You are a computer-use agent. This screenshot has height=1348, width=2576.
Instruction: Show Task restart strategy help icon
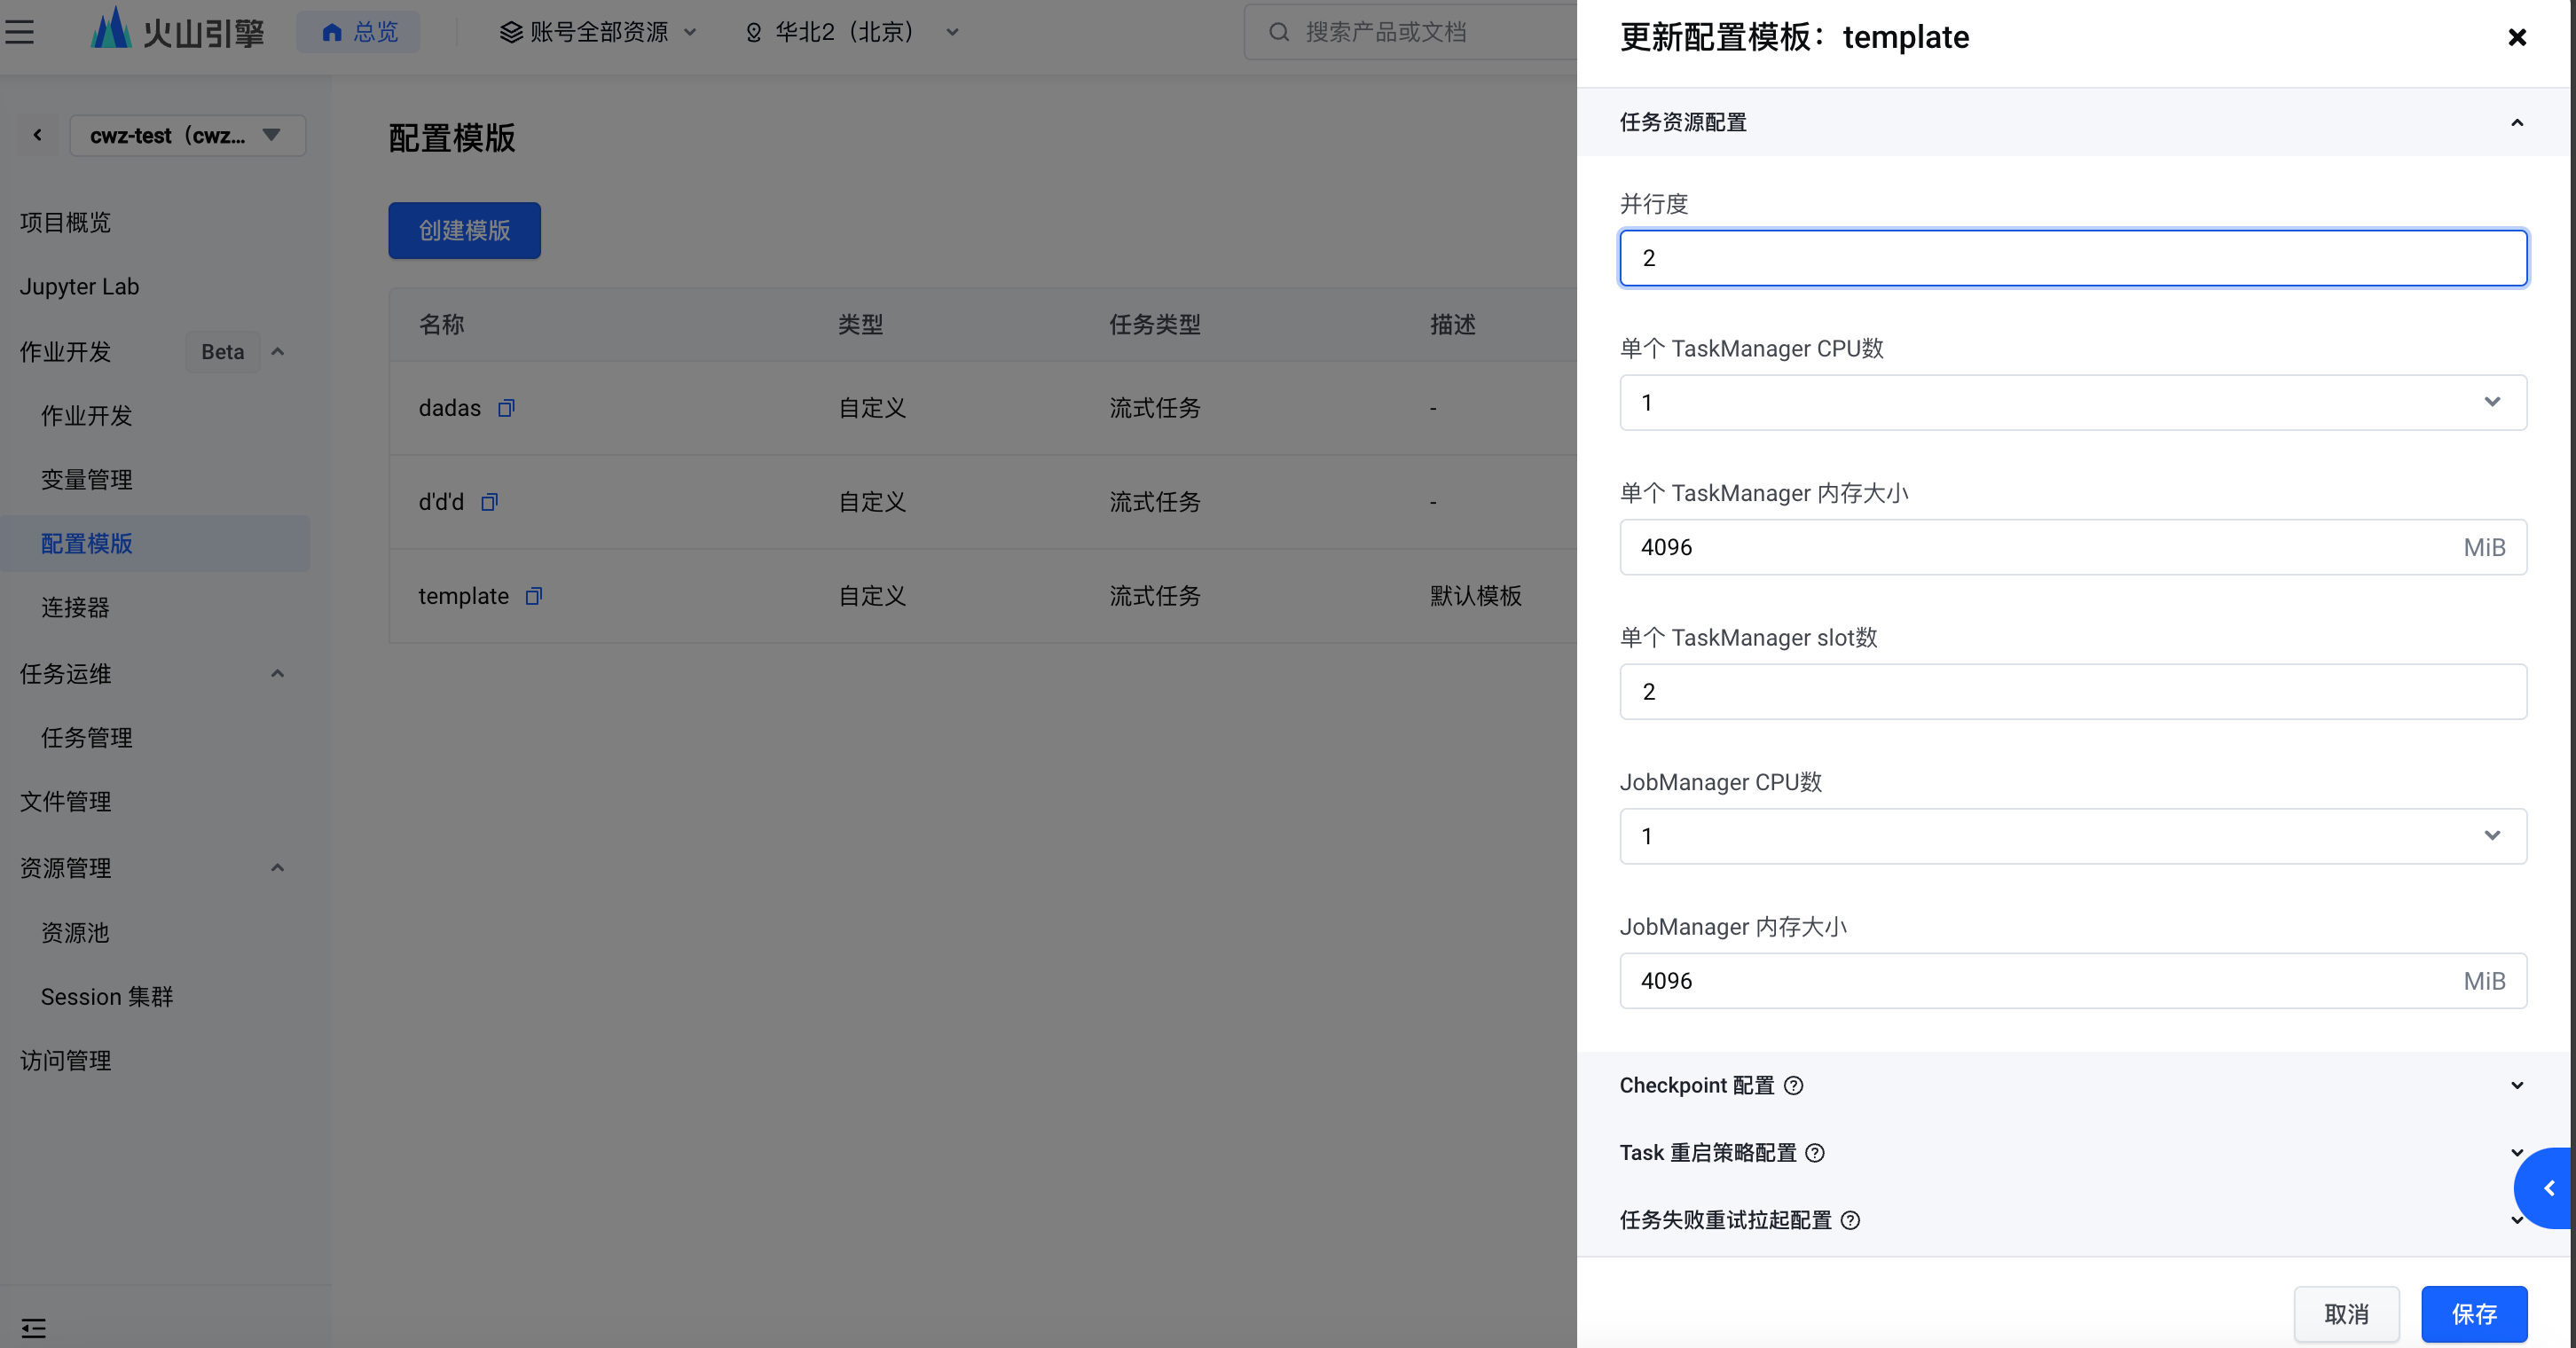(x=1815, y=1153)
